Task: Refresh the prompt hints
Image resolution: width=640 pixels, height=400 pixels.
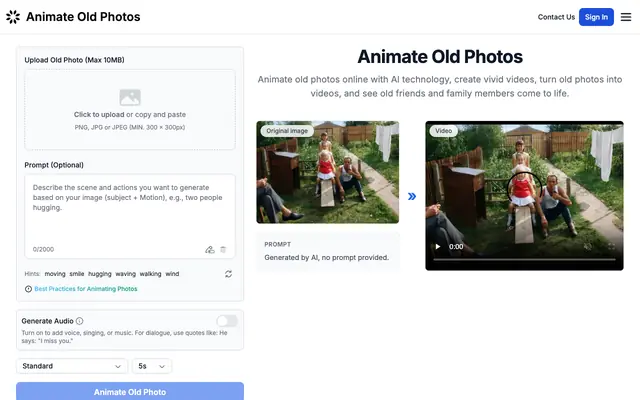Action: click(229, 274)
